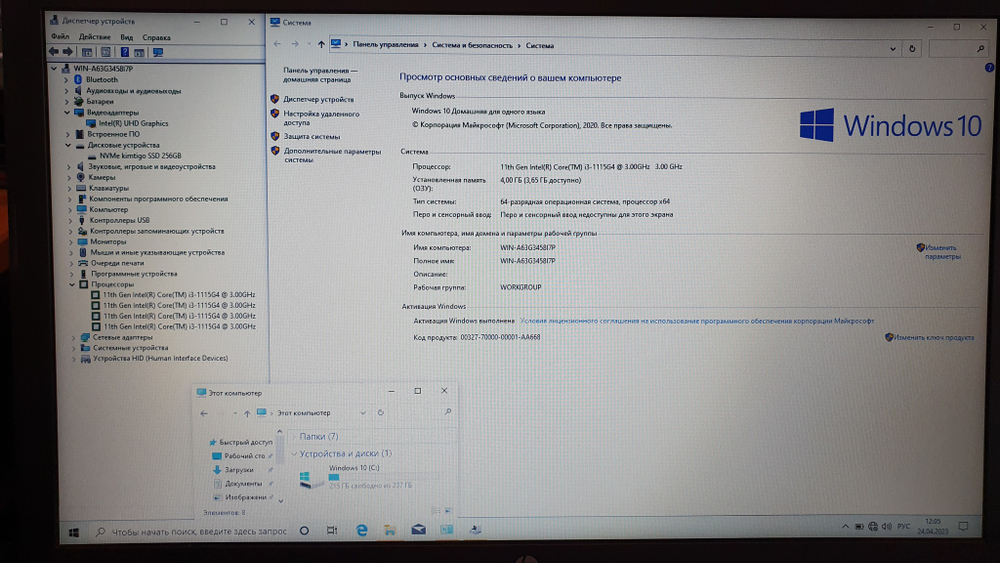This screenshot has width=1000, height=563.
Task: Expand the Bluetooth node
Action: (x=66, y=80)
